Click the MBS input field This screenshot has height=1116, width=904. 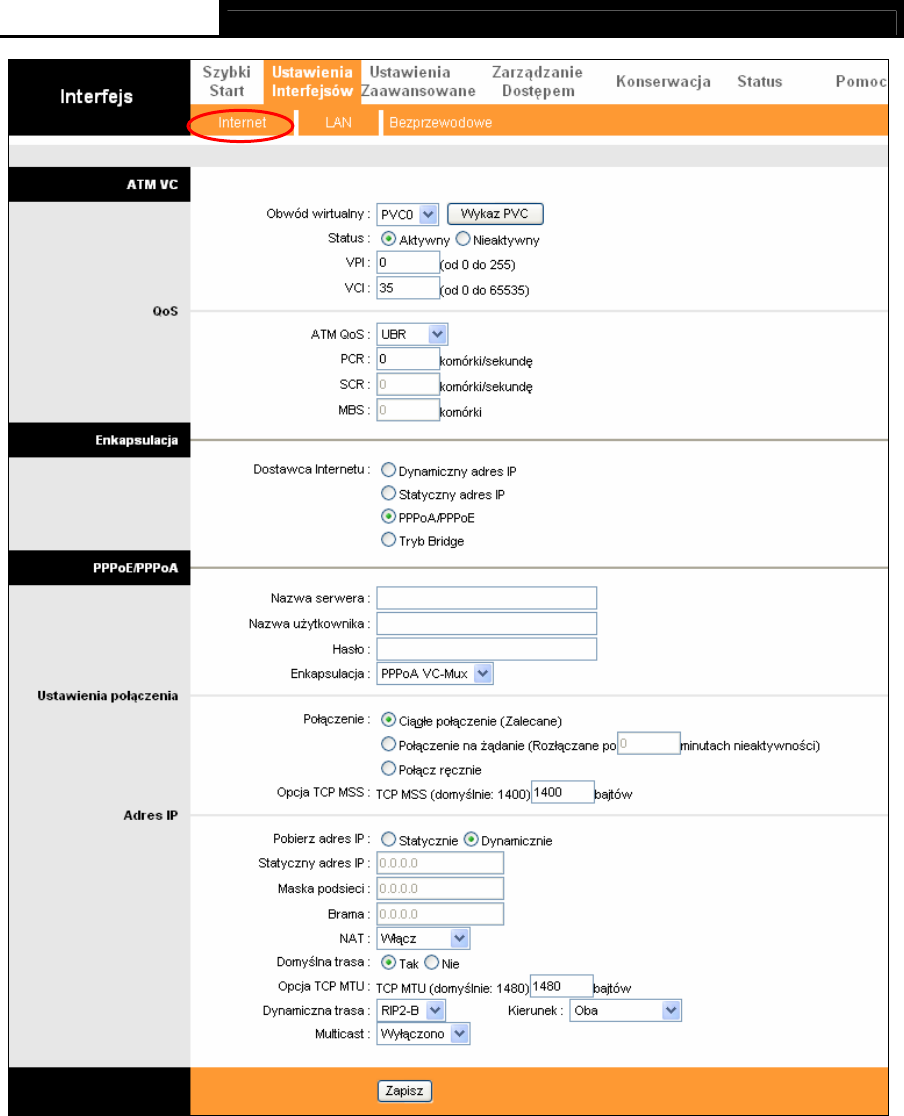click(x=408, y=410)
